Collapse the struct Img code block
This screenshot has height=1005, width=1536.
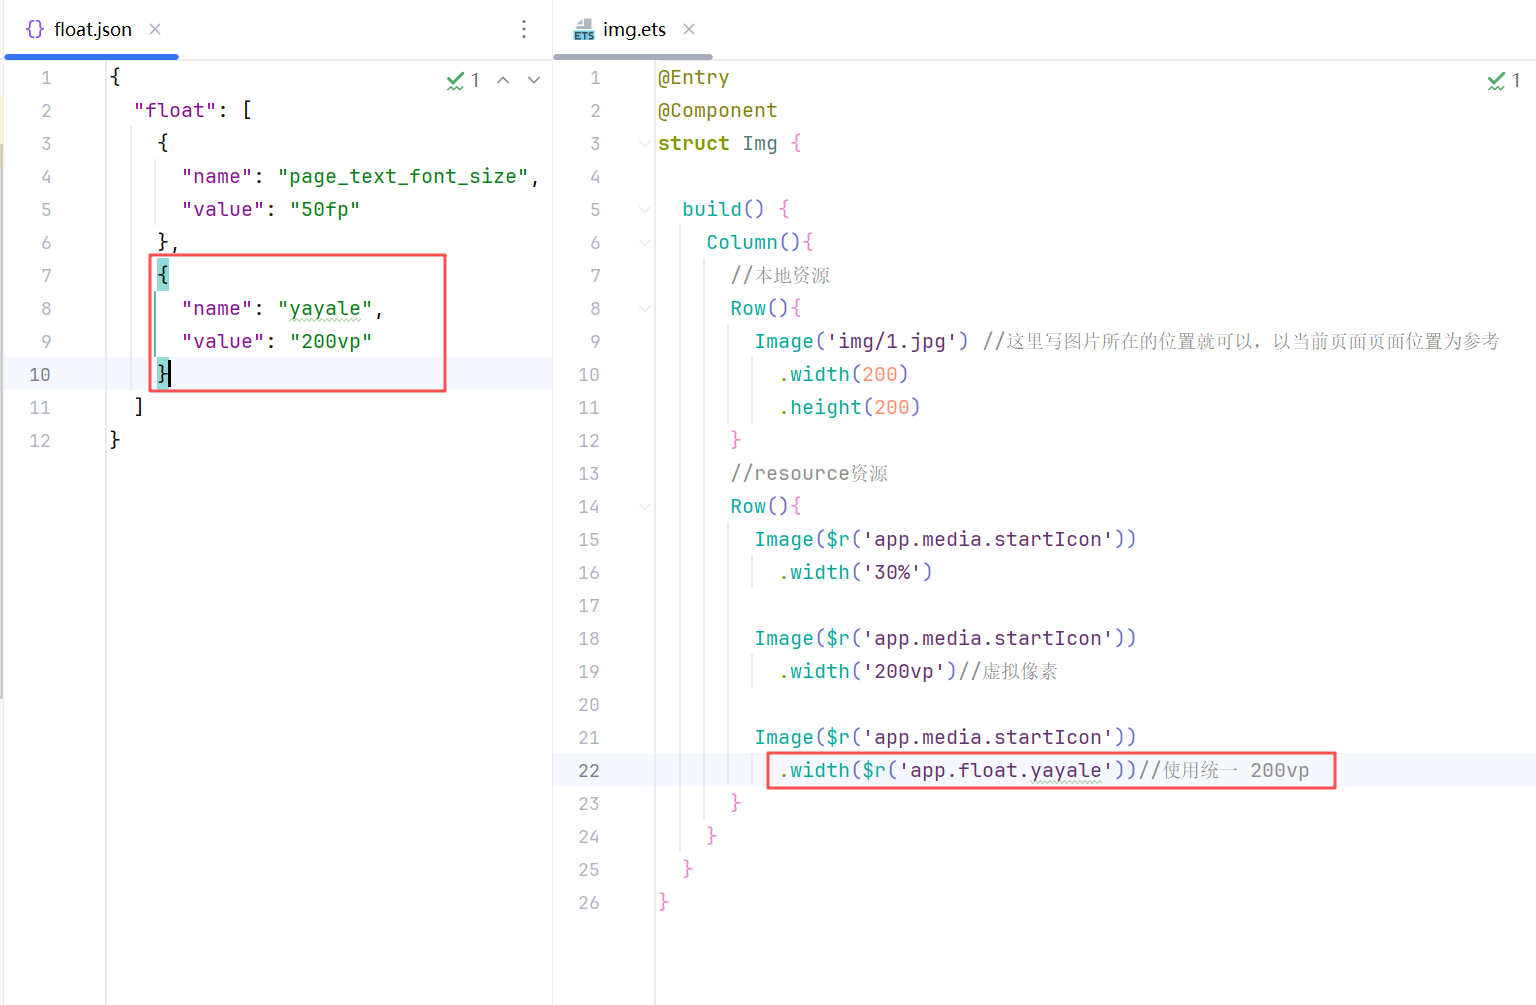(x=644, y=143)
